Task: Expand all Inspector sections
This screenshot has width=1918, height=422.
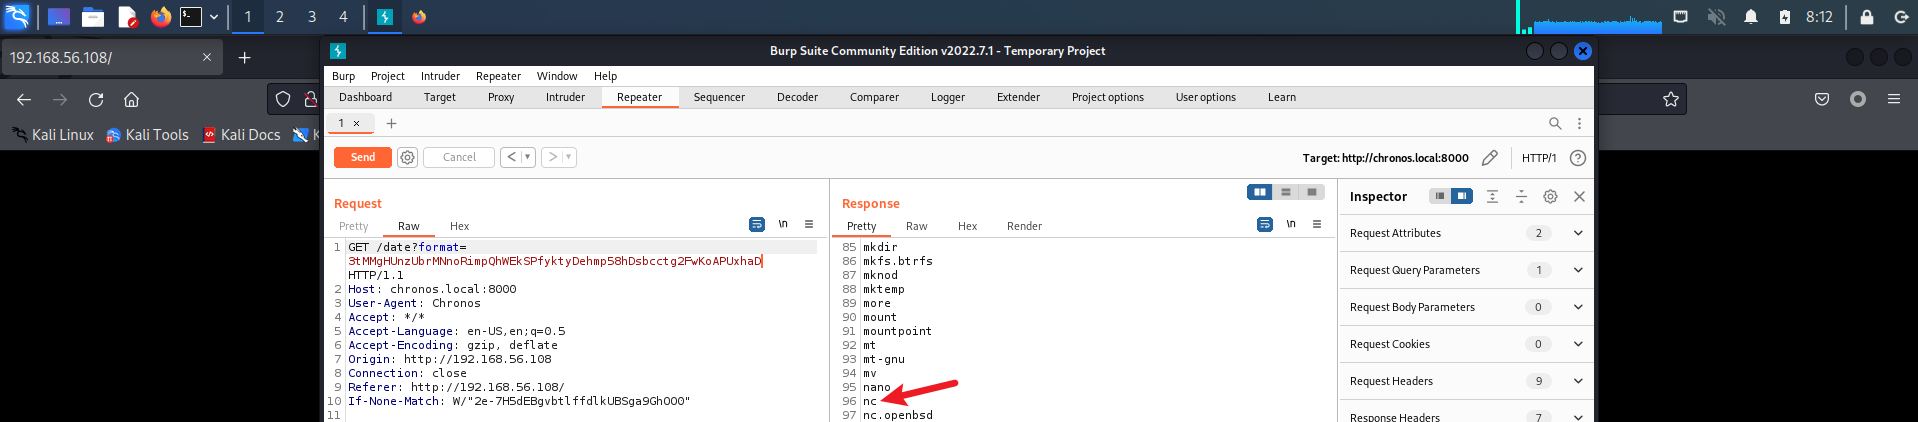Action: 1492,196
